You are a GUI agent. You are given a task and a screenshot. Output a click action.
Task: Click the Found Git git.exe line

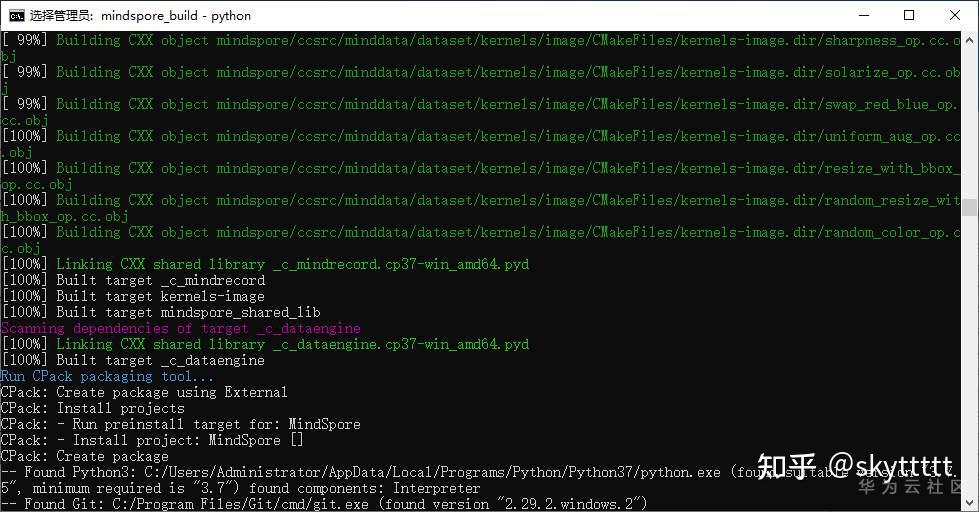pyautogui.click(x=324, y=504)
